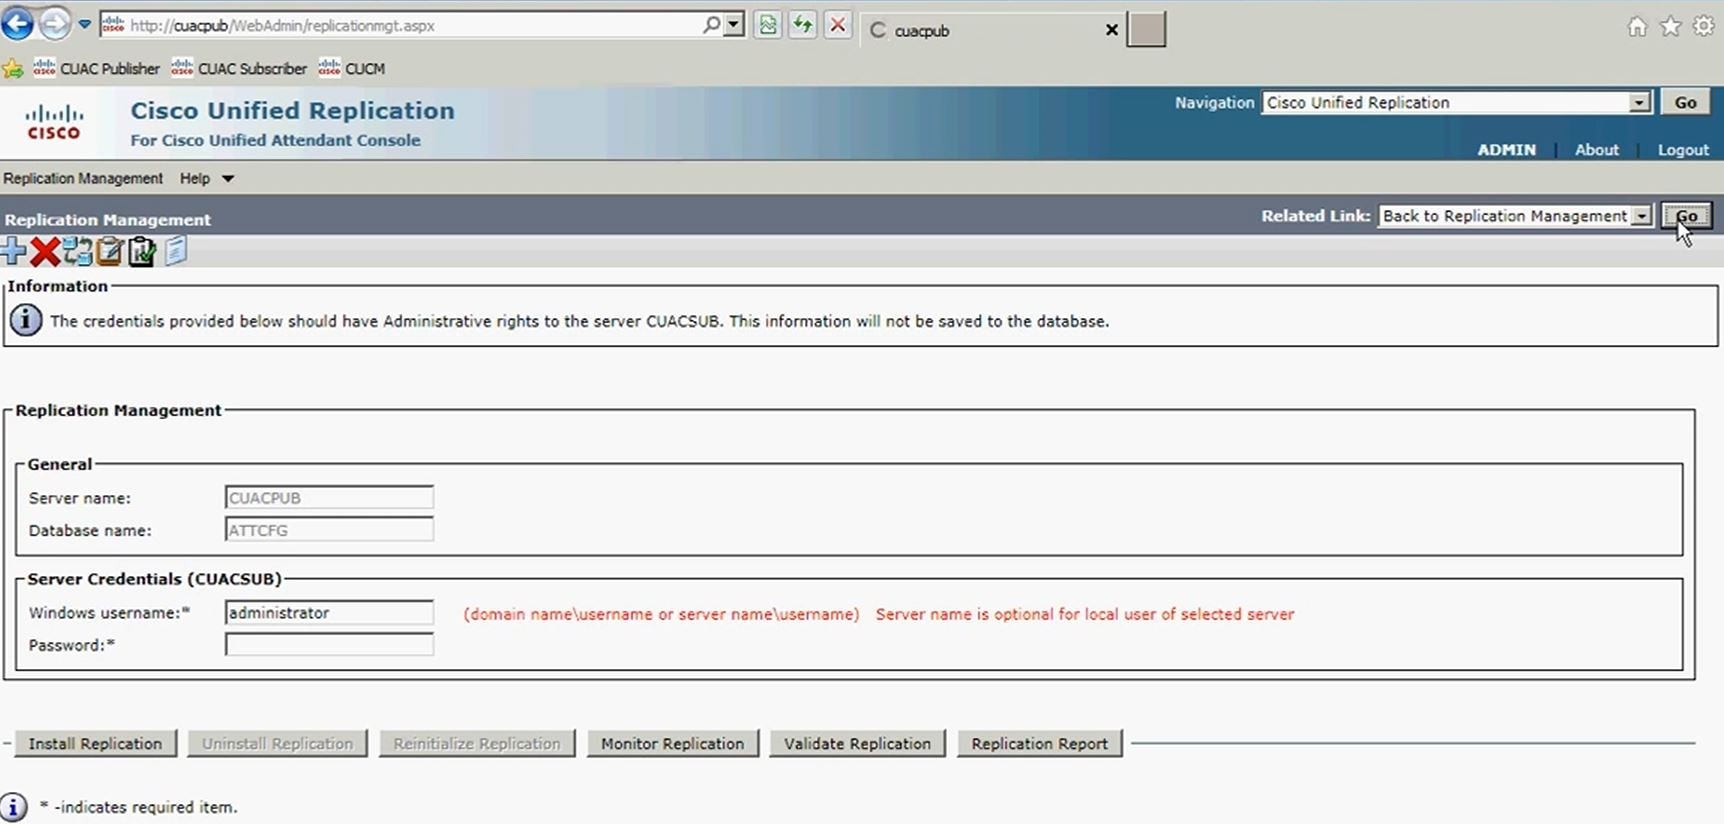
Task: Click the Password input field
Action: tap(329, 645)
